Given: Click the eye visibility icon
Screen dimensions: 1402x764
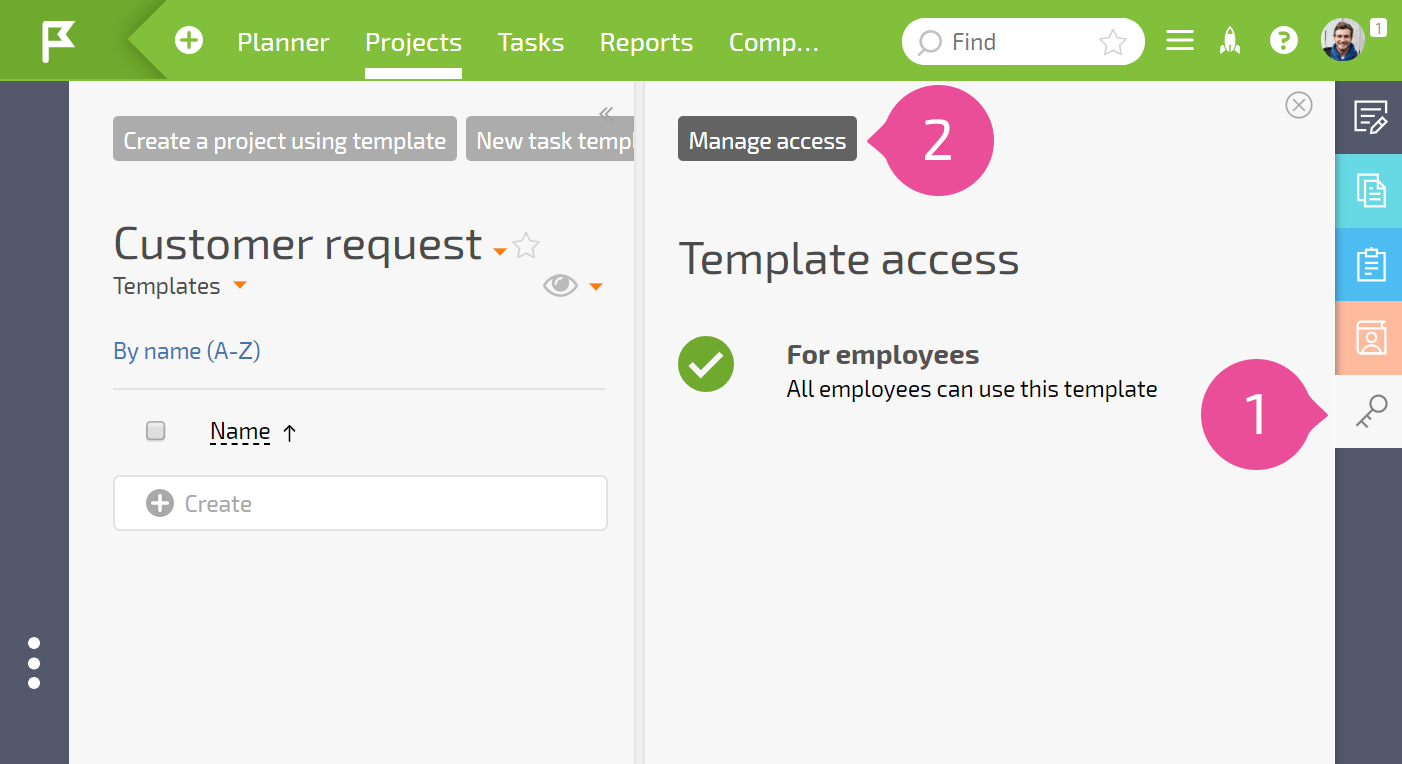Looking at the screenshot, I should click(560, 286).
